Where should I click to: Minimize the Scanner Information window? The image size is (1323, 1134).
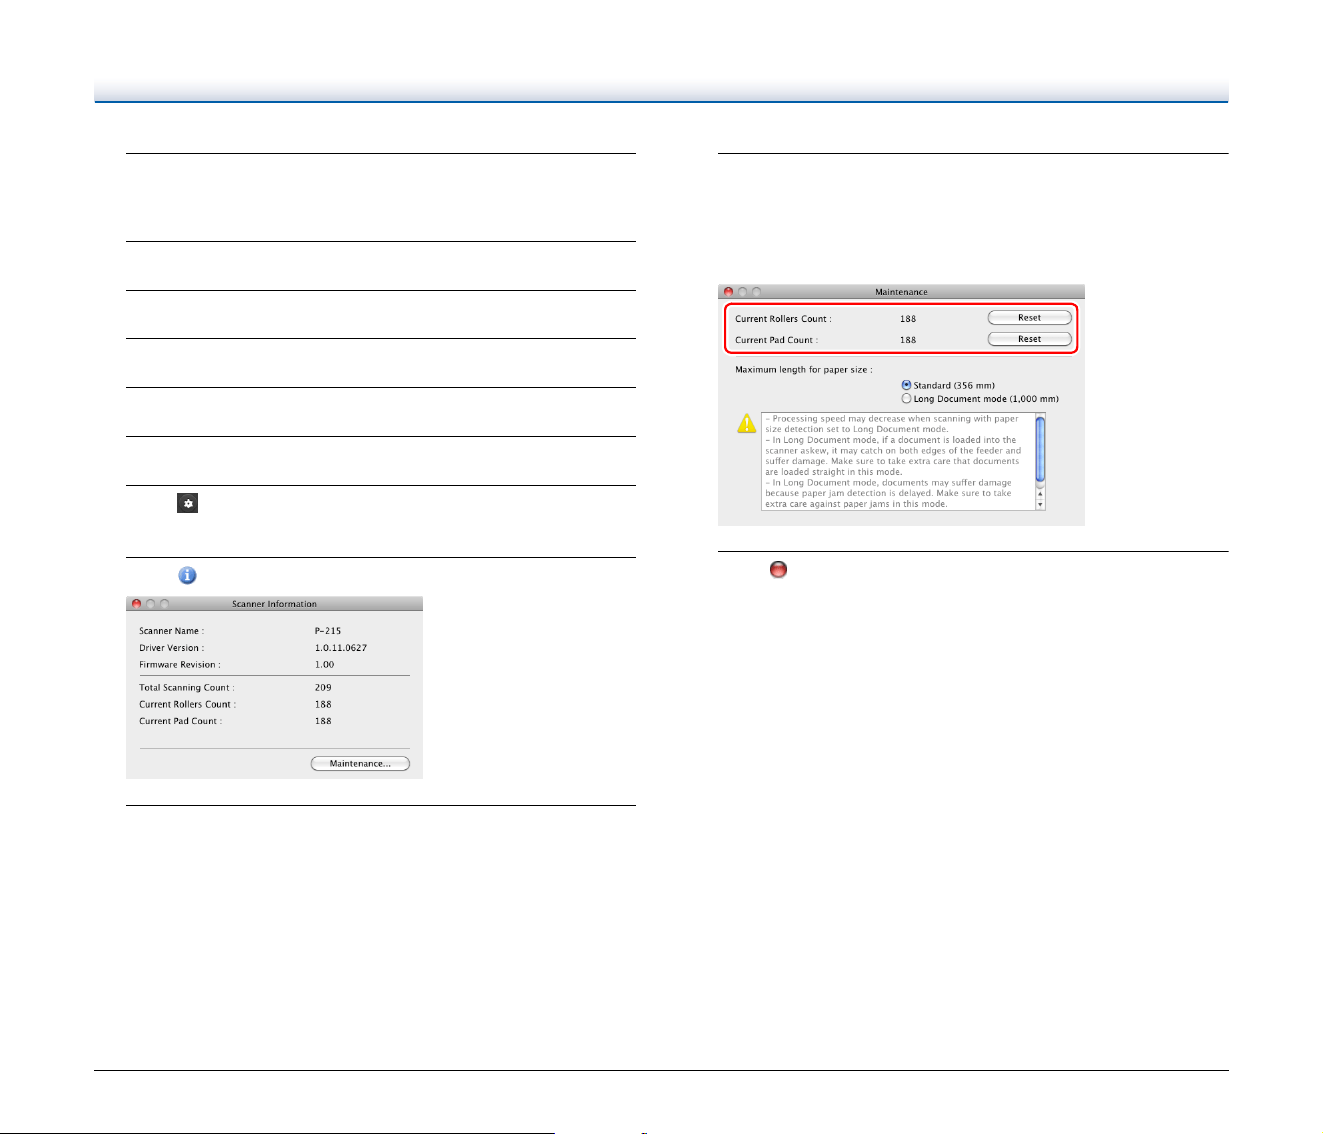click(151, 604)
